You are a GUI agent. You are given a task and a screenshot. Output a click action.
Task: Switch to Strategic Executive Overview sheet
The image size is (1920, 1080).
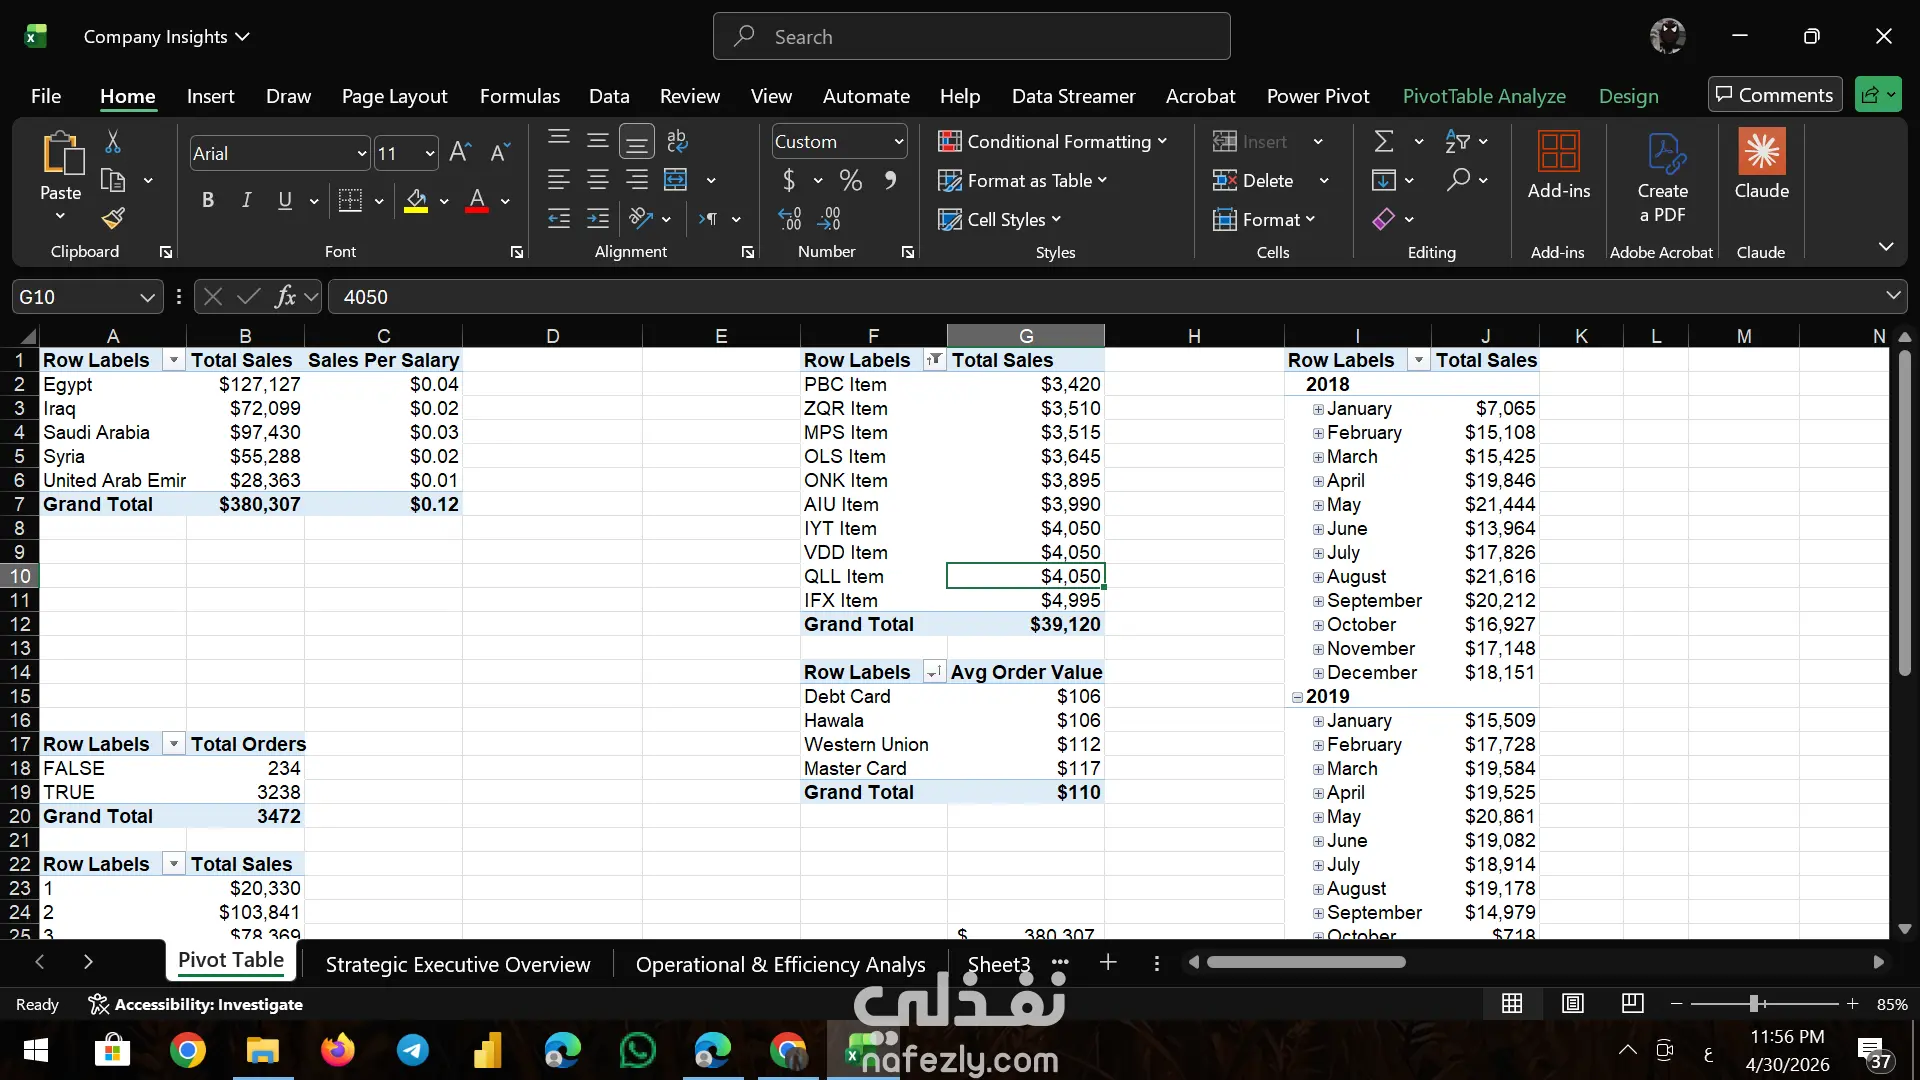click(x=458, y=964)
